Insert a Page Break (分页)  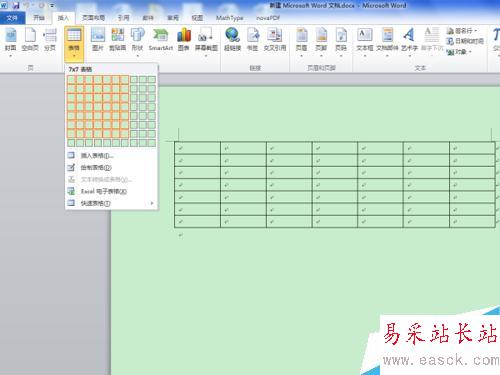pyautogui.click(x=50, y=40)
